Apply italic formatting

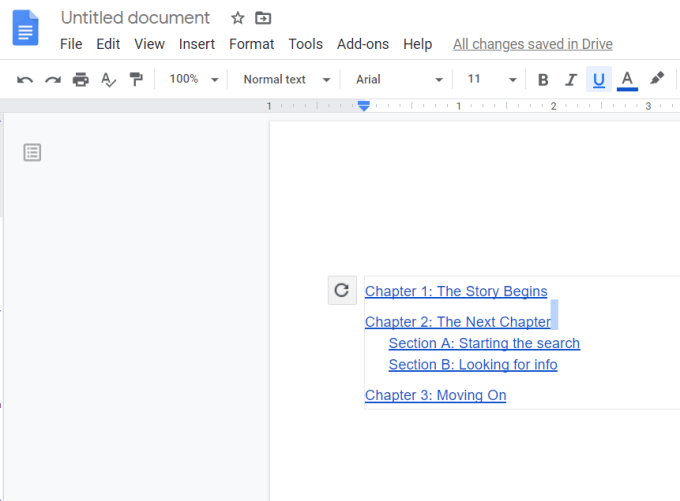click(x=571, y=80)
